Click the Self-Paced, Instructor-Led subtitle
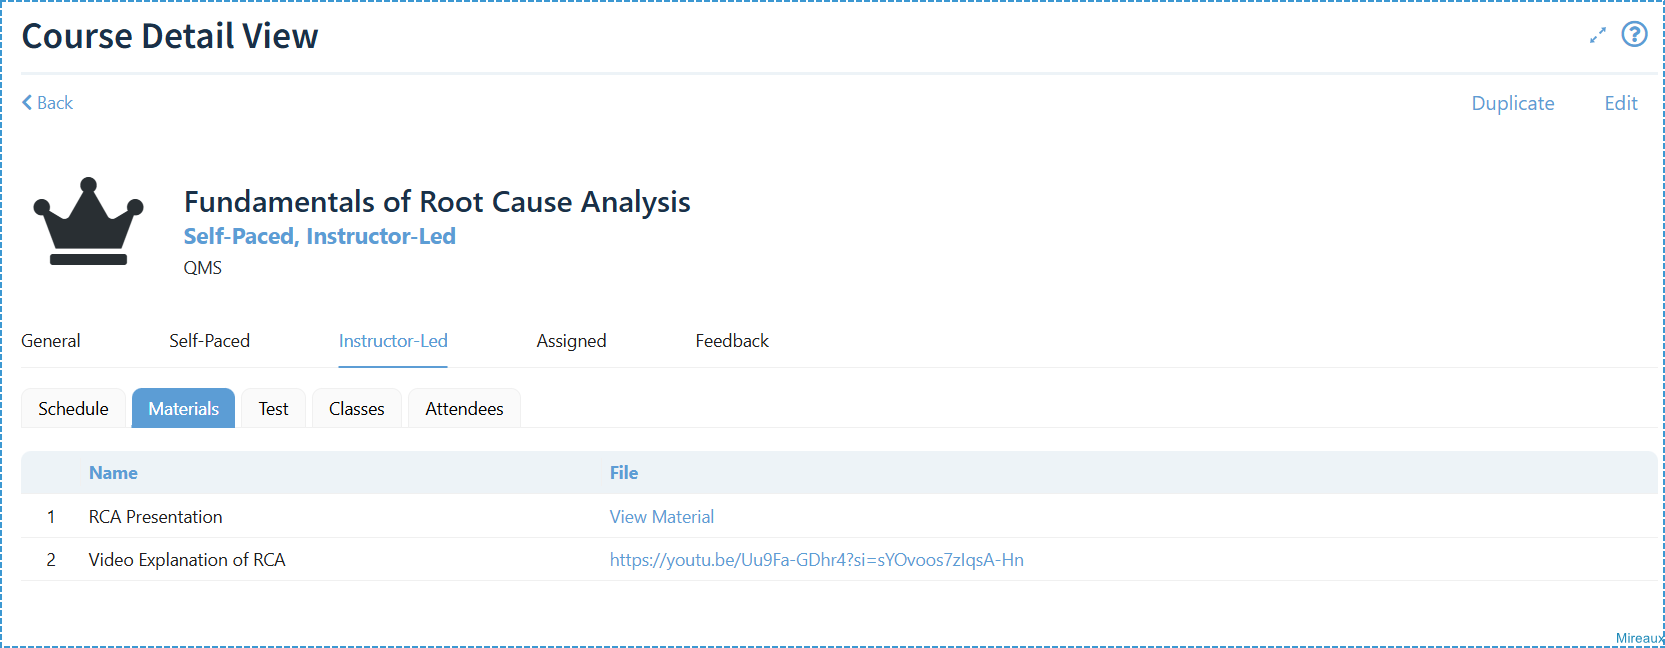This screenshot has width=1665, height=648. (320, 236)
